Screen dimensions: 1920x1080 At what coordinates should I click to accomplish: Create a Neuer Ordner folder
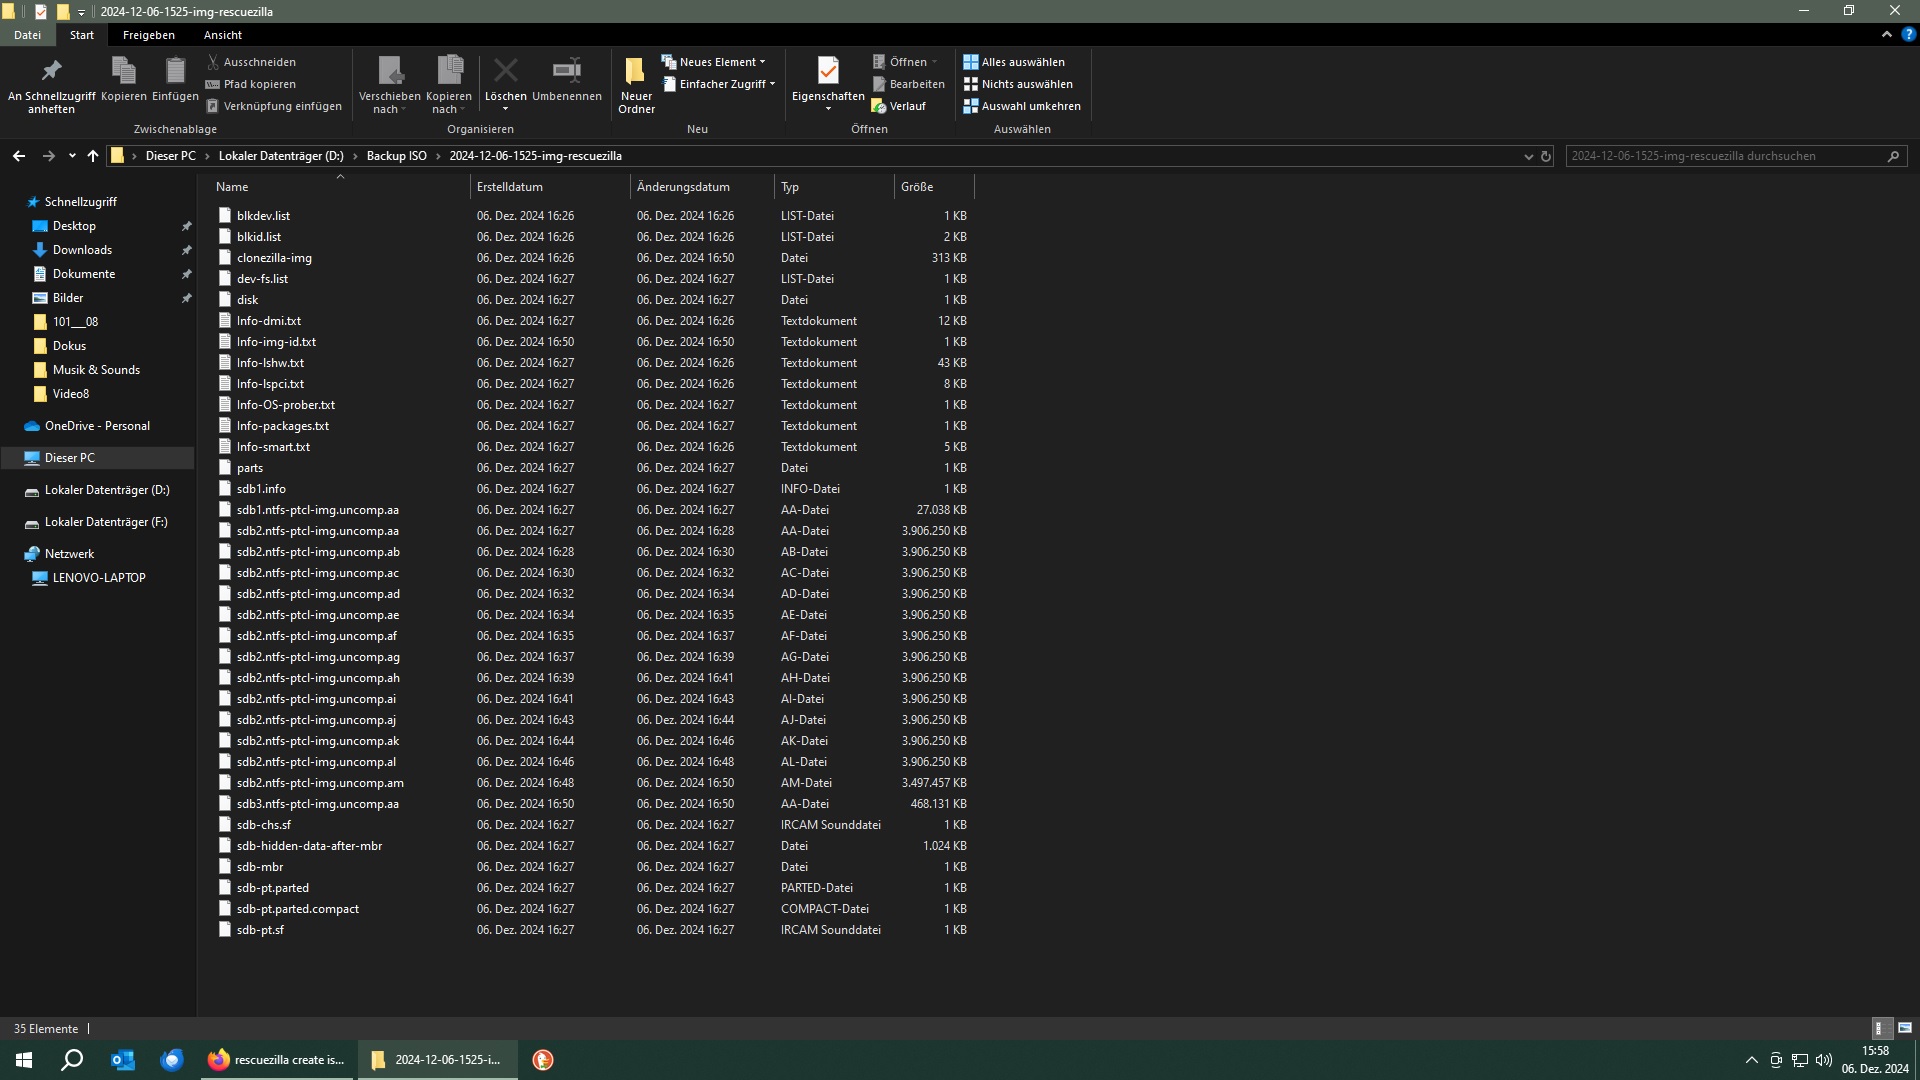click(636, 84)
